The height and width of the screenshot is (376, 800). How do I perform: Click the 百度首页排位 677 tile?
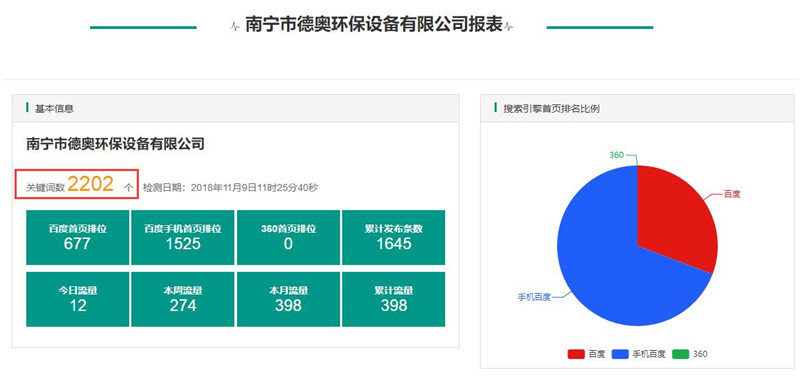[x=78, y=237]
